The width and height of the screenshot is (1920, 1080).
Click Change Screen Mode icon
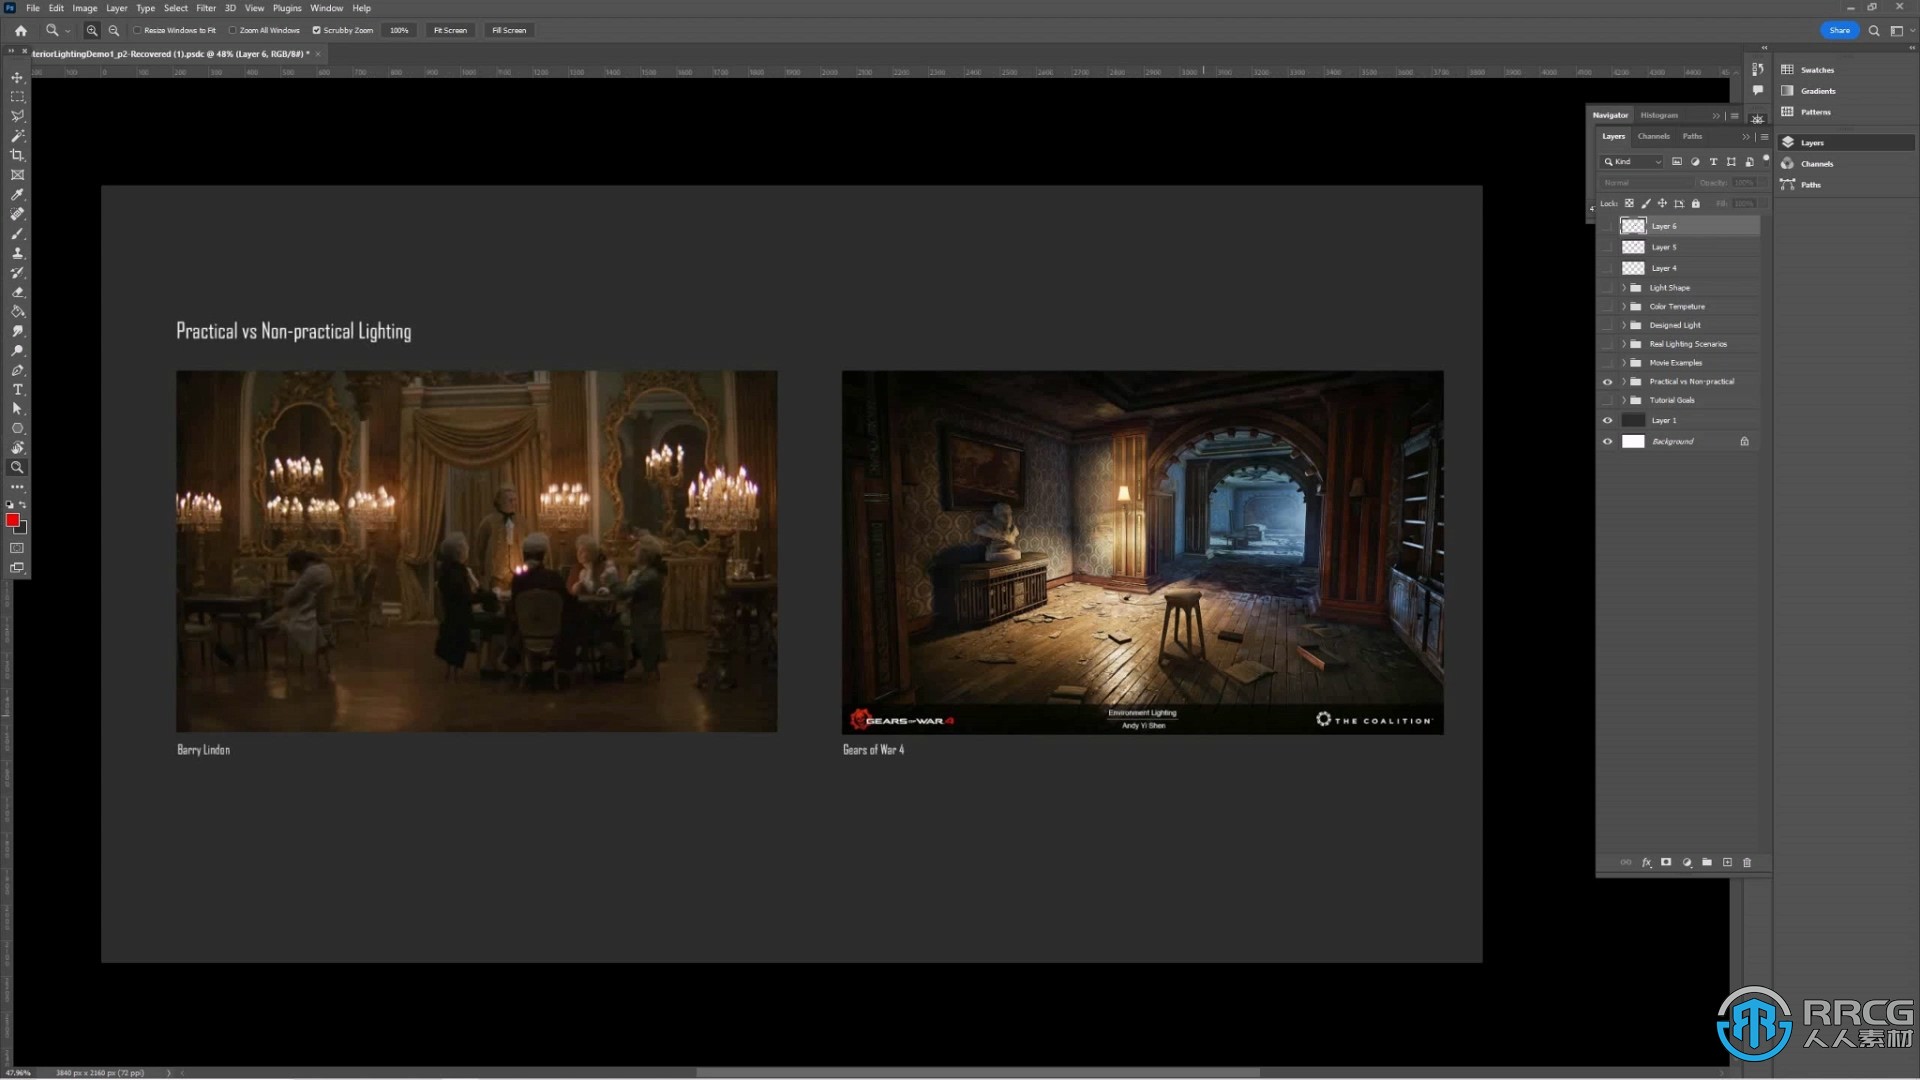coord(17,568)
